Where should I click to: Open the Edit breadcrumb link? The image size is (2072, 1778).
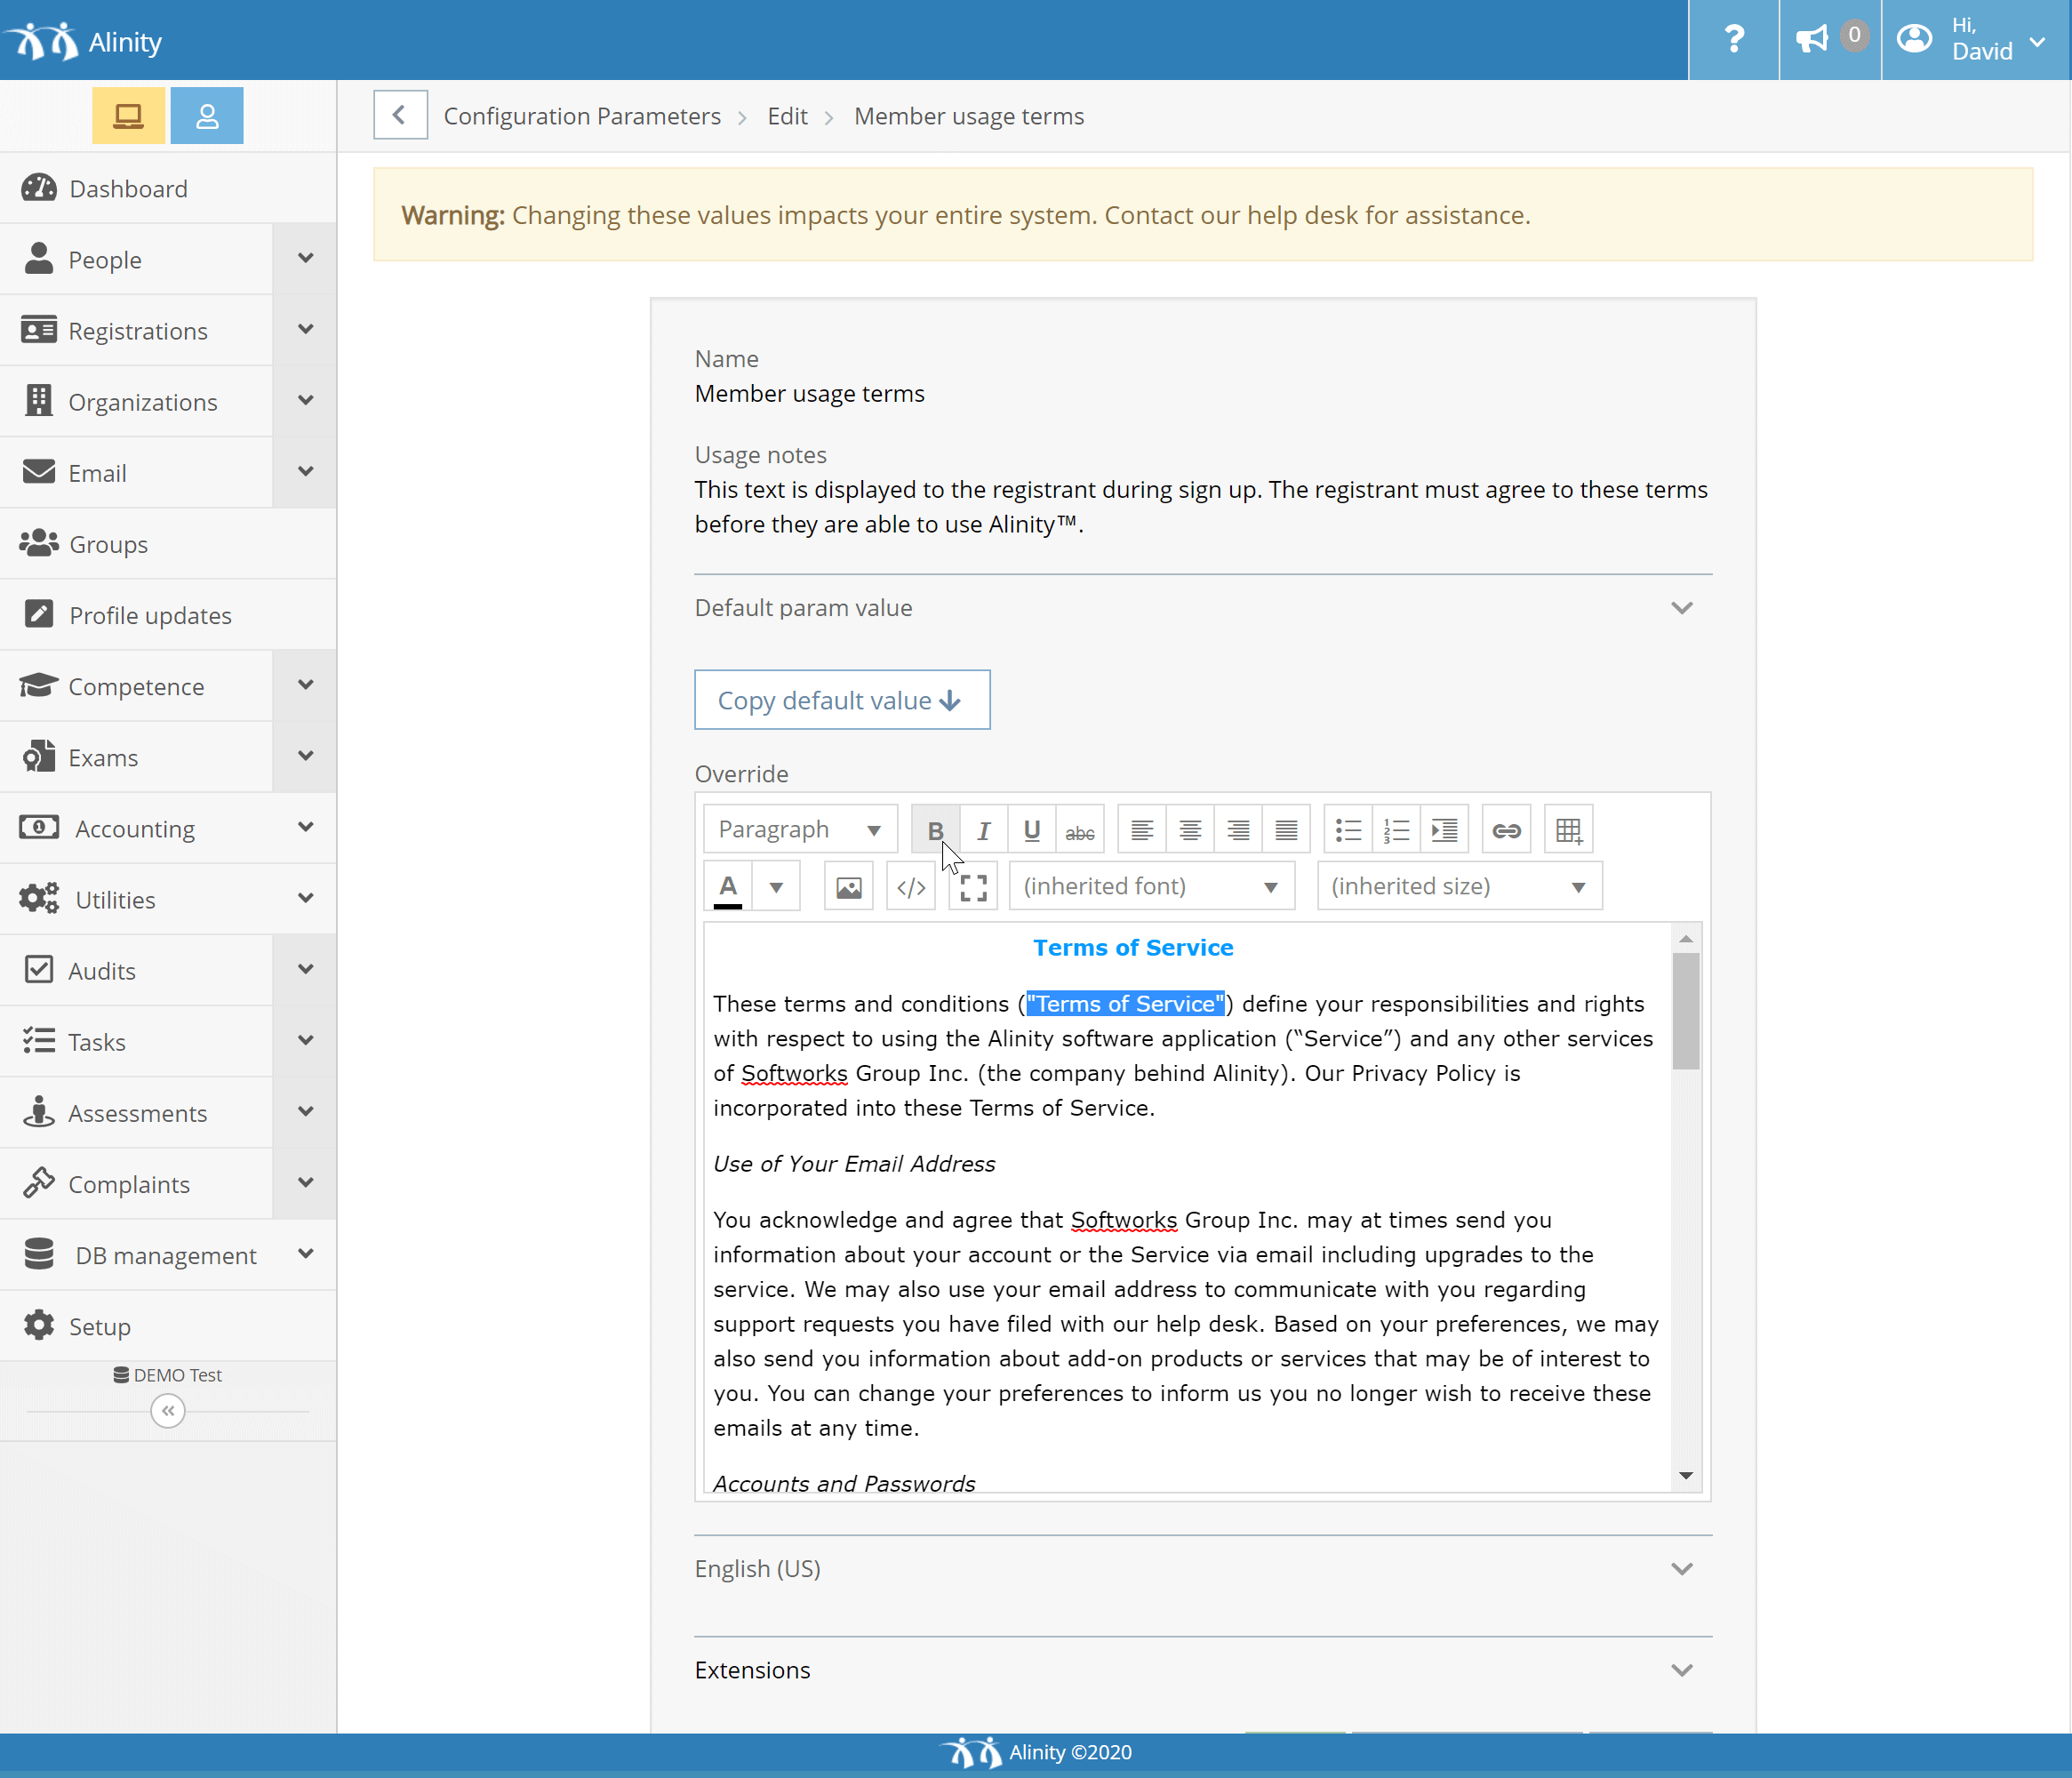[x=787, y=116]
